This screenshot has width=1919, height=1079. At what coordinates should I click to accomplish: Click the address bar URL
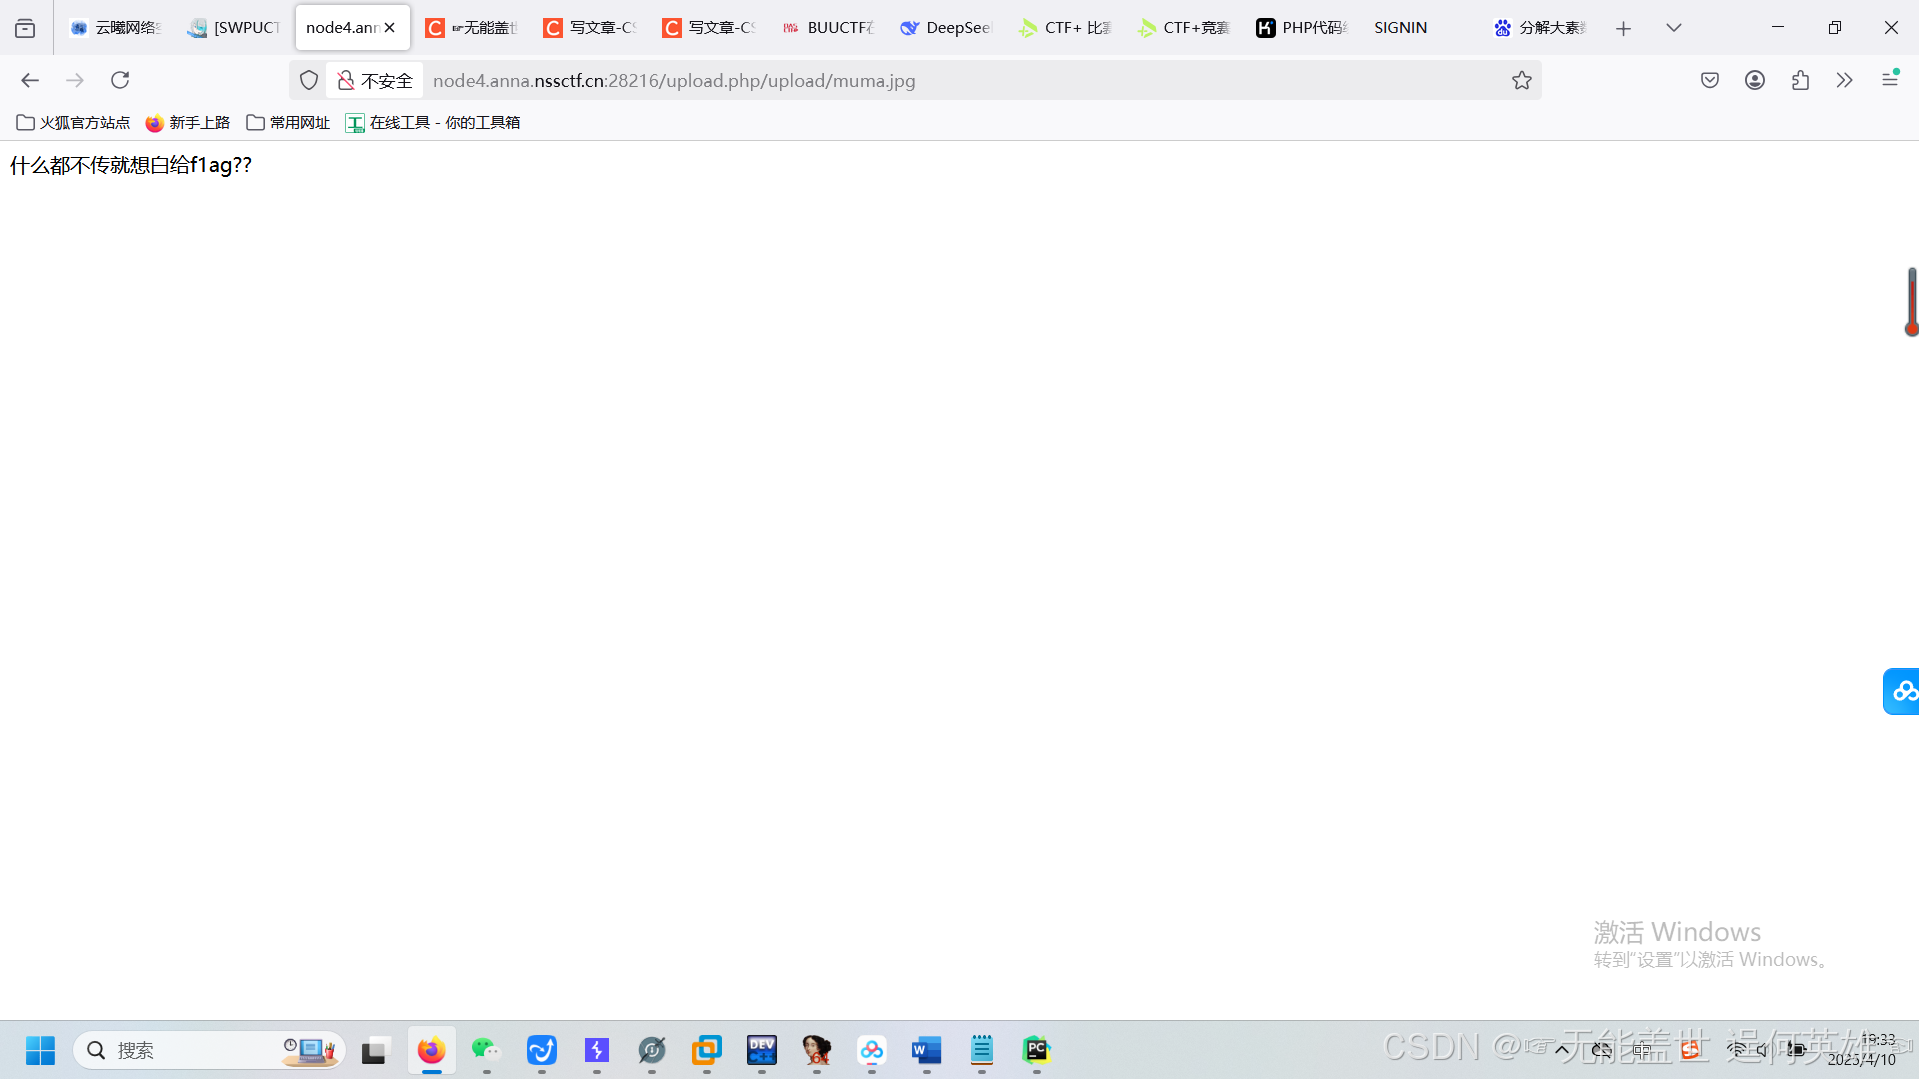click(674, 80)
